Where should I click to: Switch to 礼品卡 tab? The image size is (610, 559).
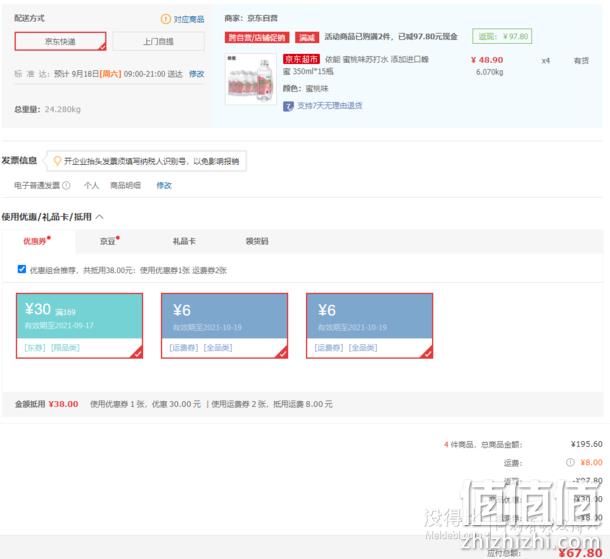pyautogui.click(x=184, y=241)
